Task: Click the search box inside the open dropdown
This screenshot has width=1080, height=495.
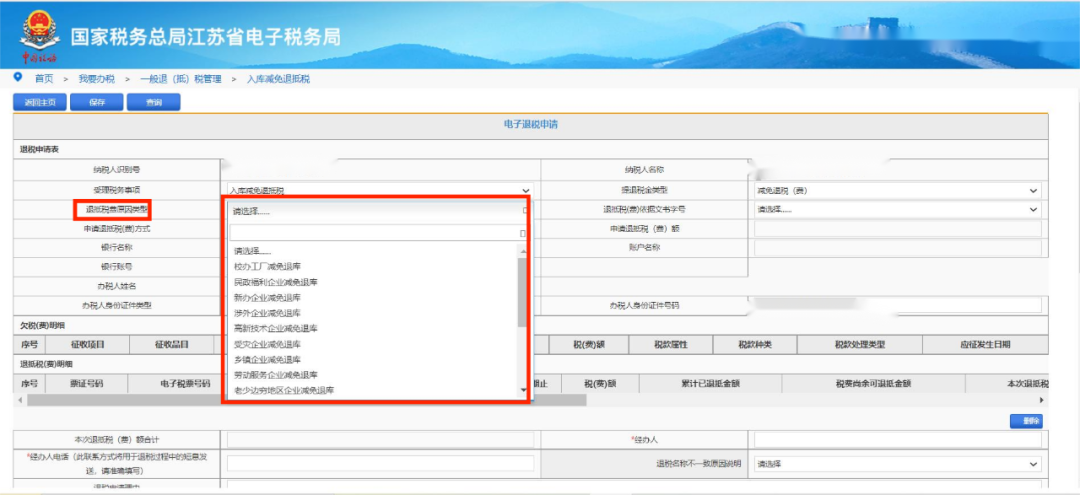Action: tap(377, 233)
